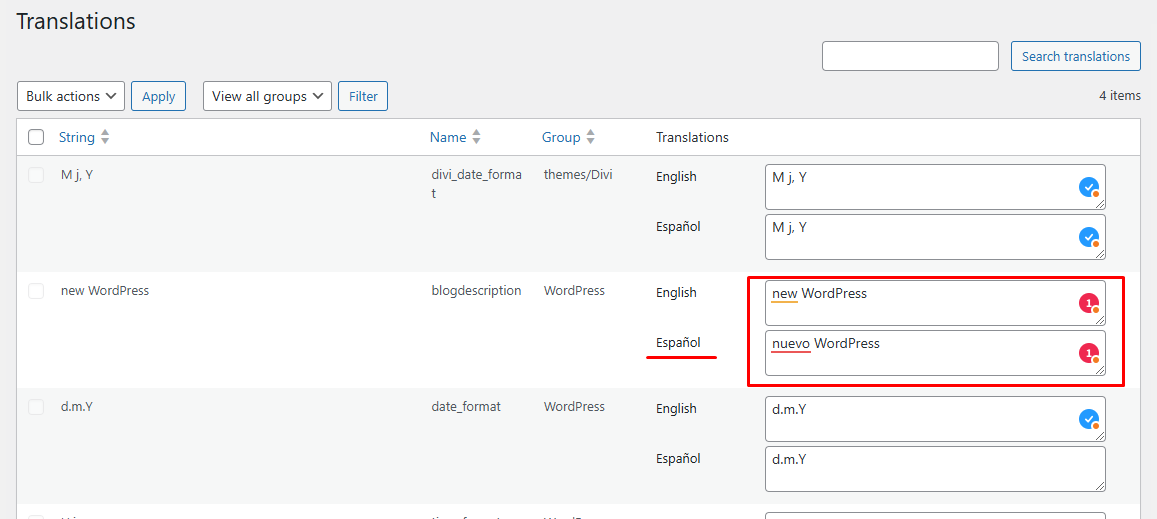Check the d.m.Y row checkbox
Viewport: 1157px width, 519px height.
tap(35, 407)
